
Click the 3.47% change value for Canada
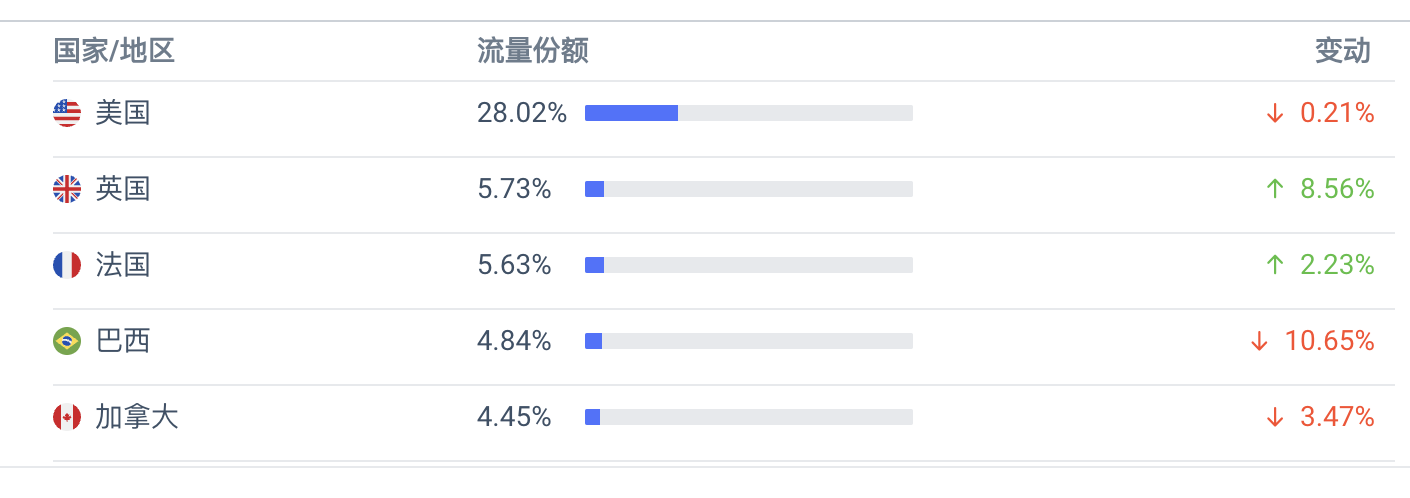click(x=1337, y=417)
